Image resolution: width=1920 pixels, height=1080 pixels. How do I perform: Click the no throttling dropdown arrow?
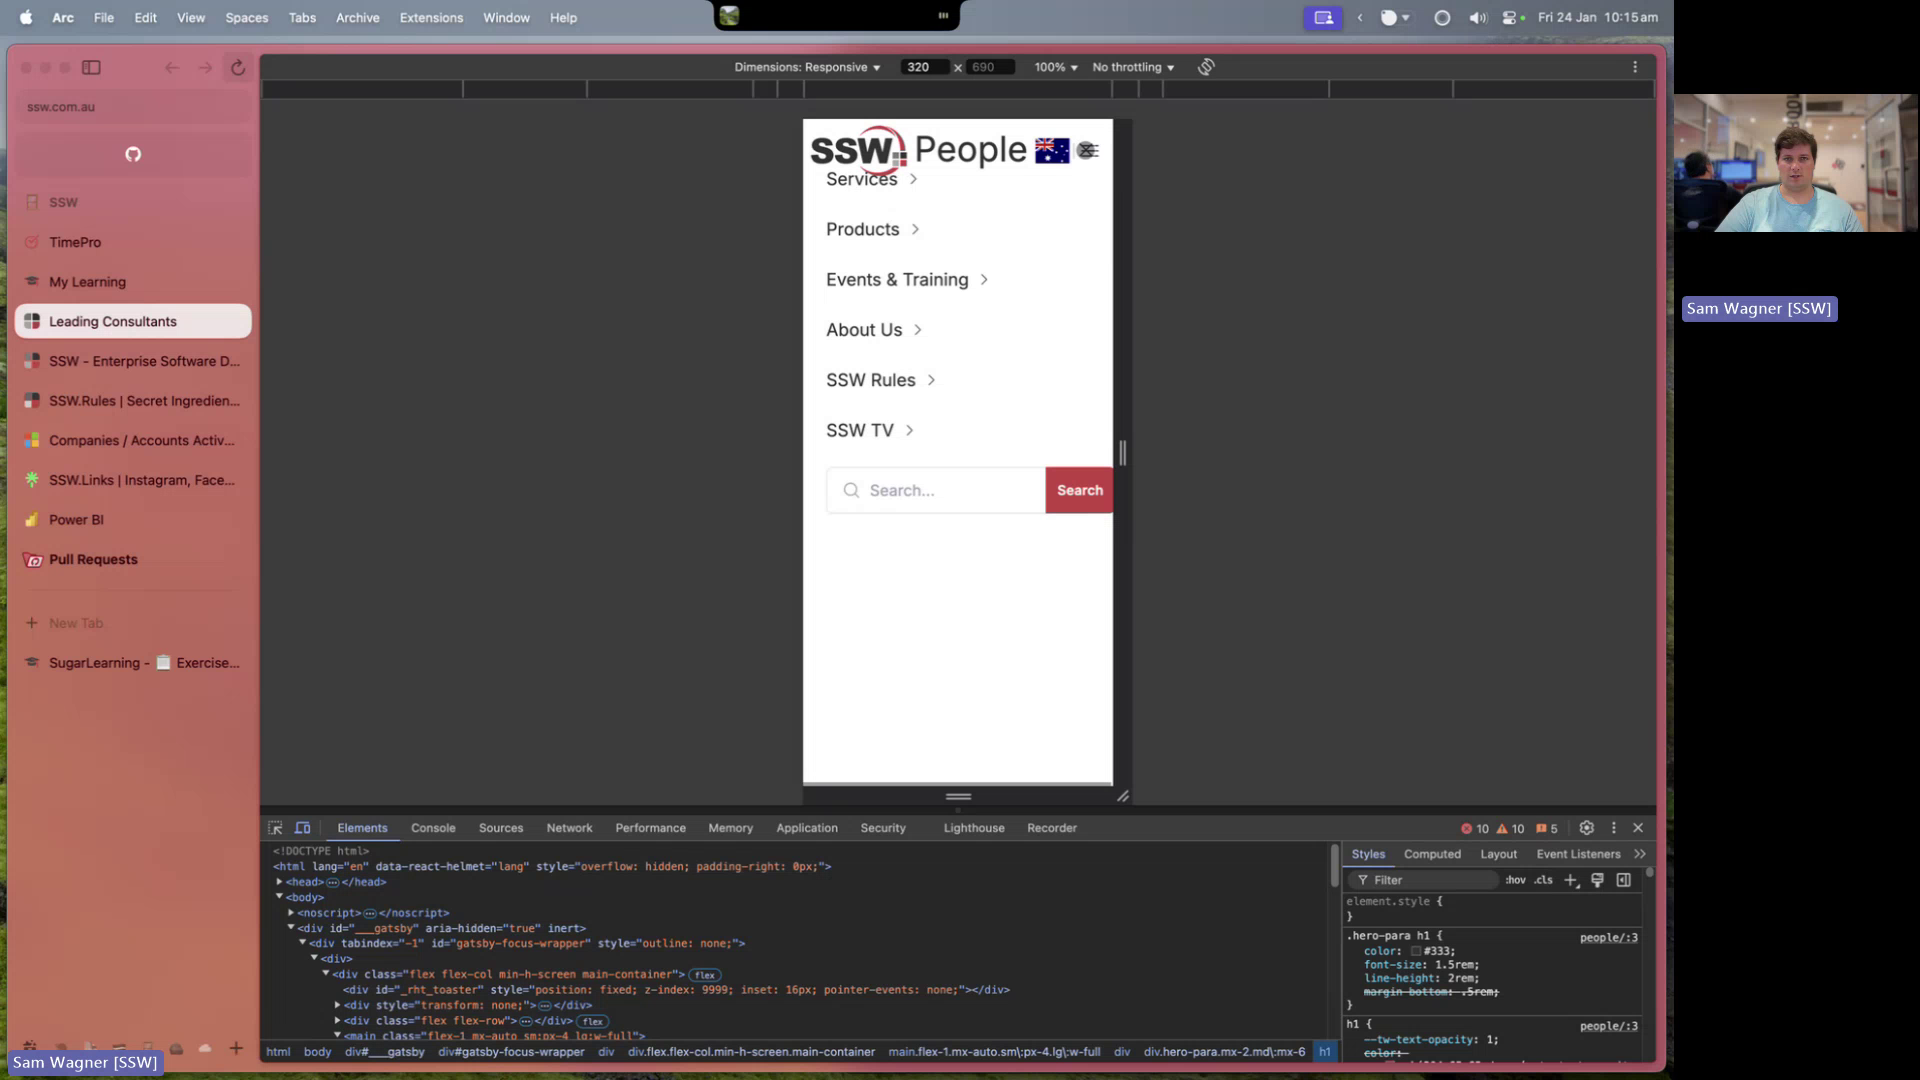(x=1171, y=67)
